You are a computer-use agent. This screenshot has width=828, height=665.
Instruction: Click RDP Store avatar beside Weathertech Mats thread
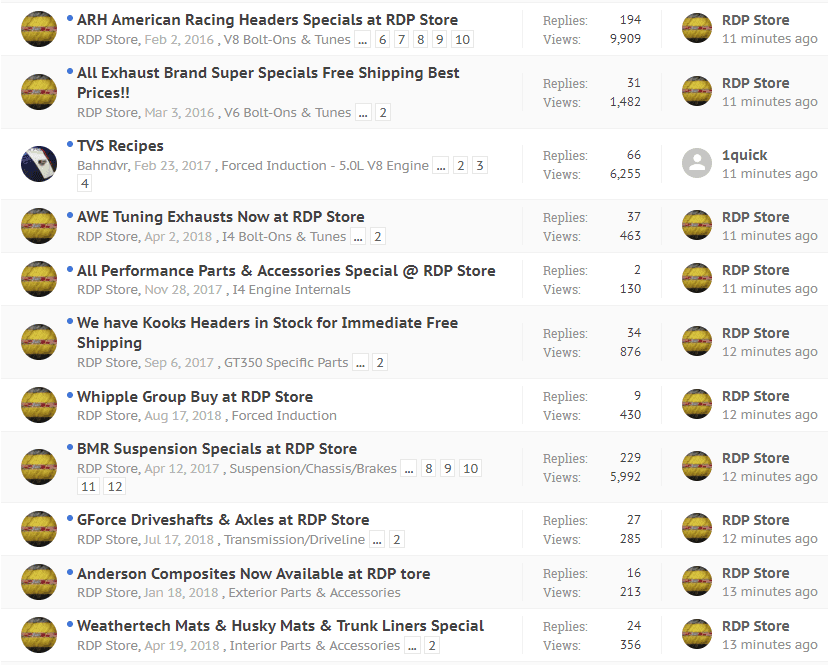tap(39, 635)
